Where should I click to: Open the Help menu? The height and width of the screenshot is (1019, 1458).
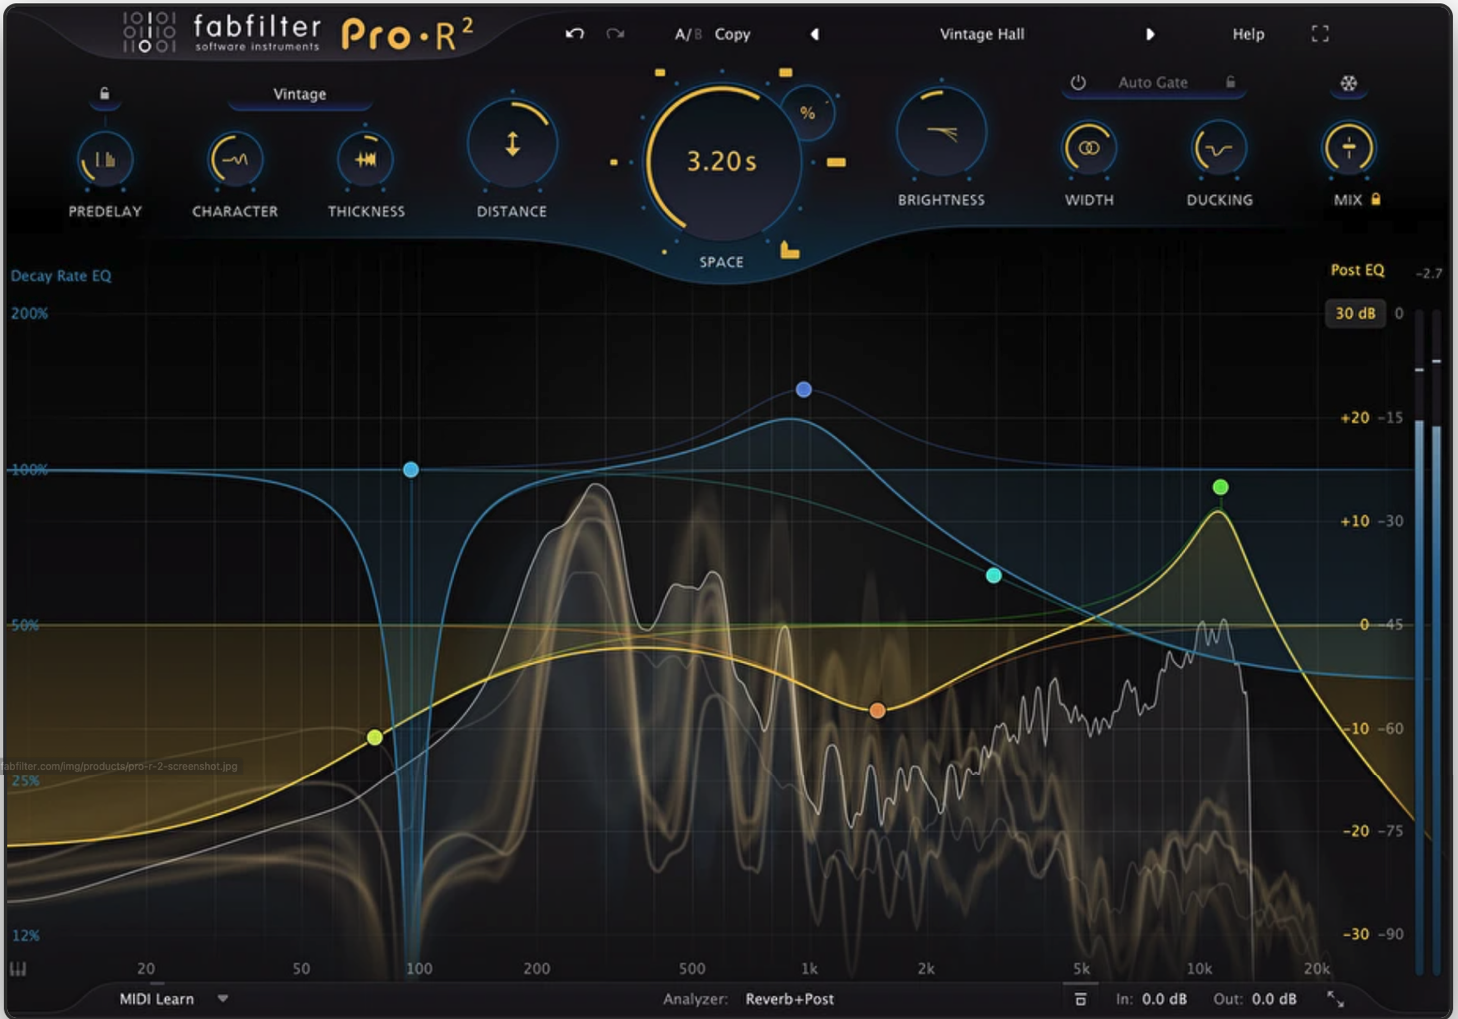tap(1247, 34)
